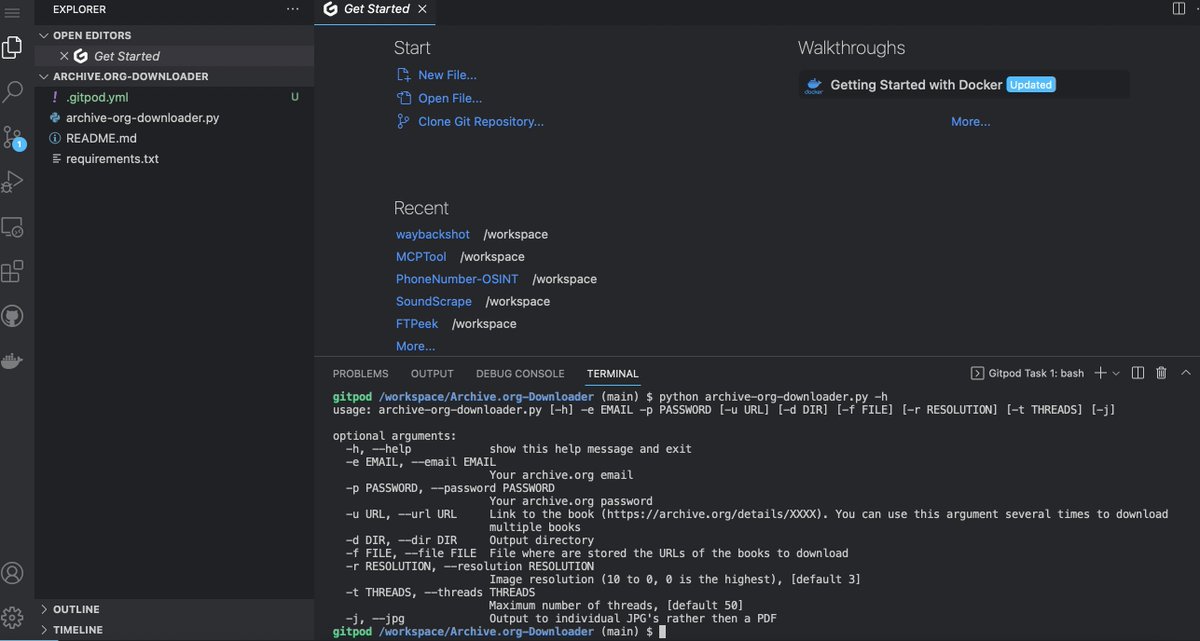Close the Get Started editor tab
The width and height of the screenshot is (1200, 641).
(423, 9)
